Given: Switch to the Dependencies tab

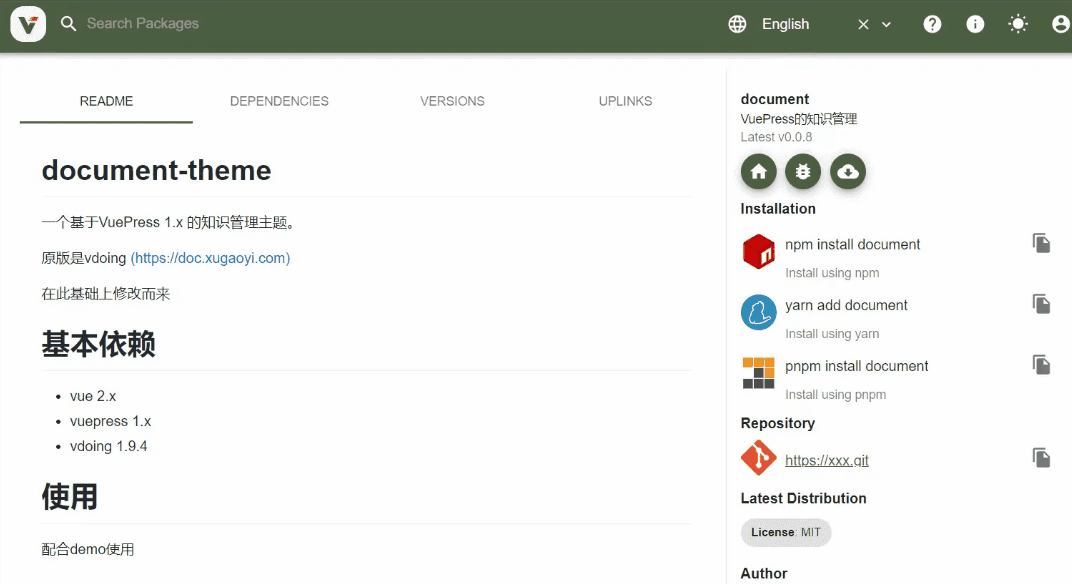Looking at the screenshot, I should click(279, 101).
